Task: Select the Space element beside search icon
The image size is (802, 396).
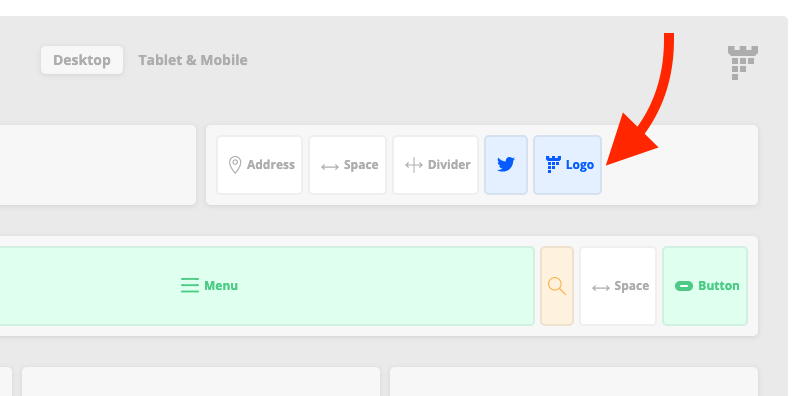Action: coord(618,286)
